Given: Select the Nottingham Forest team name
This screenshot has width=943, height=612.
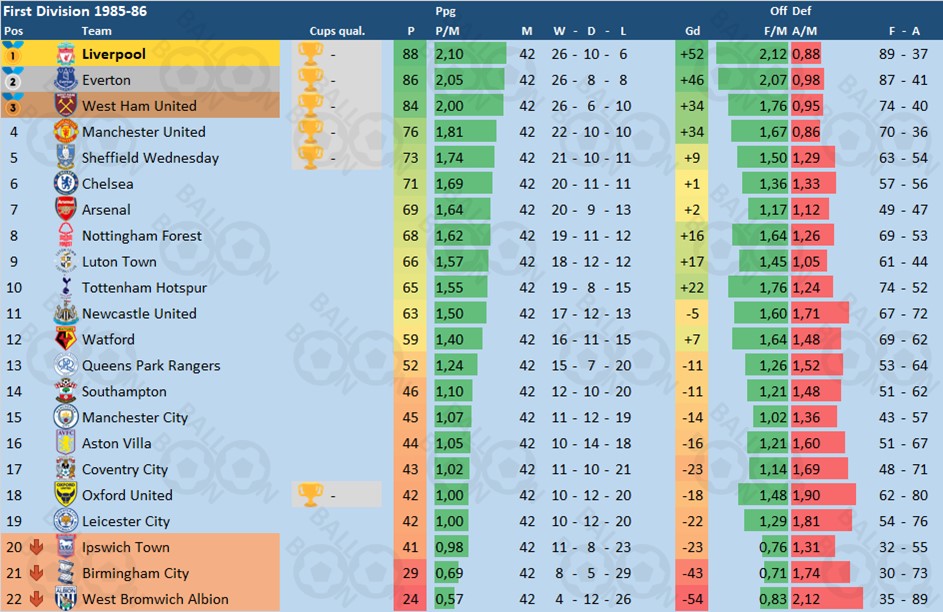Looking at the screenshot, I should (142, 236).
